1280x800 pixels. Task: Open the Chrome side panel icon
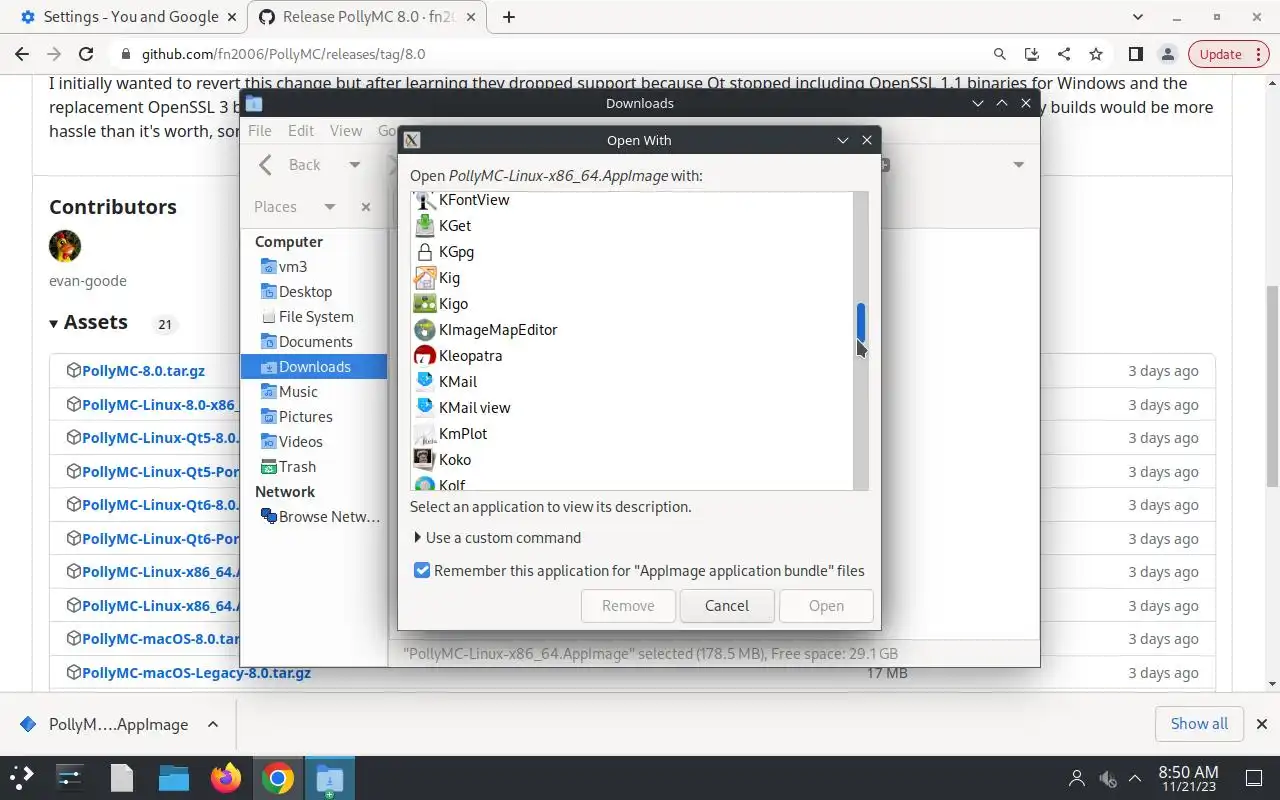click(x=1136, y=54)
